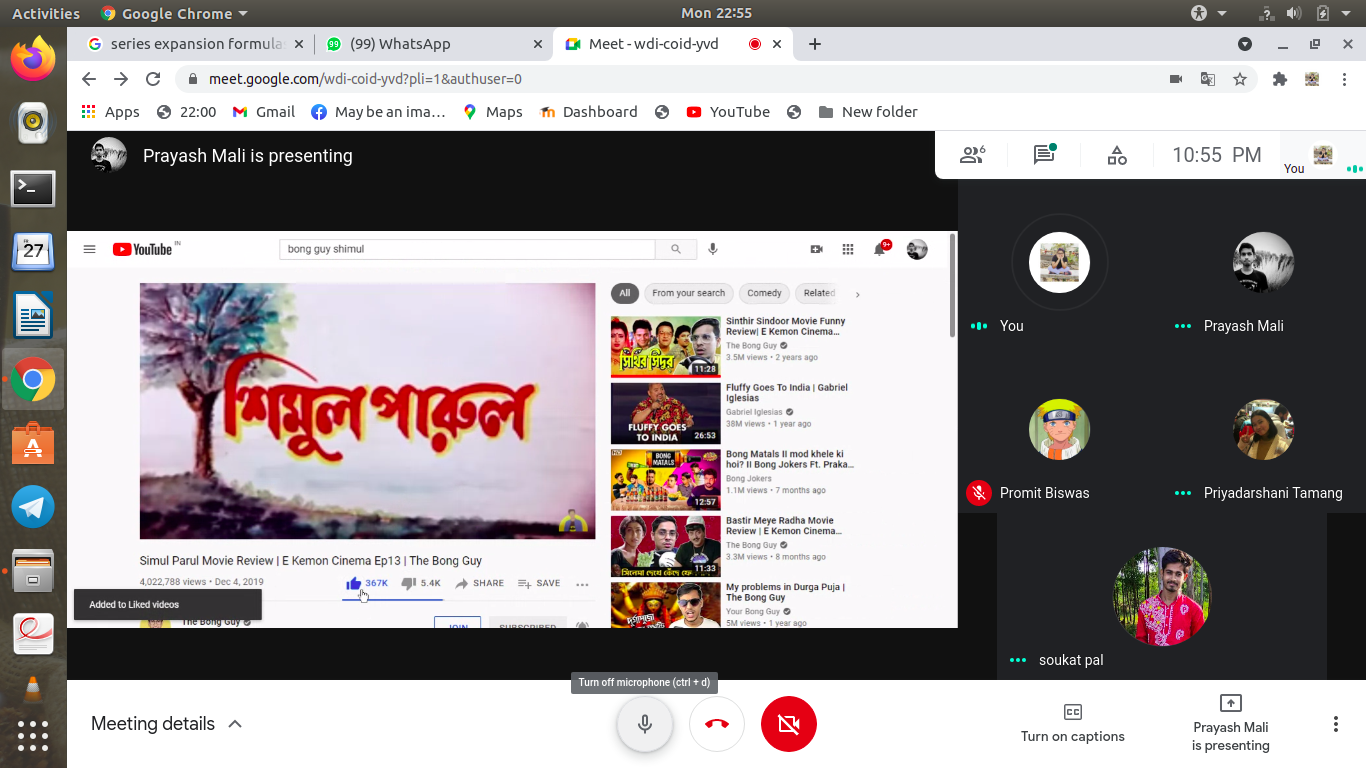Screen dimensions: 1366x768
Task: Open a new Chrome tab
Action: pos(815,44)
